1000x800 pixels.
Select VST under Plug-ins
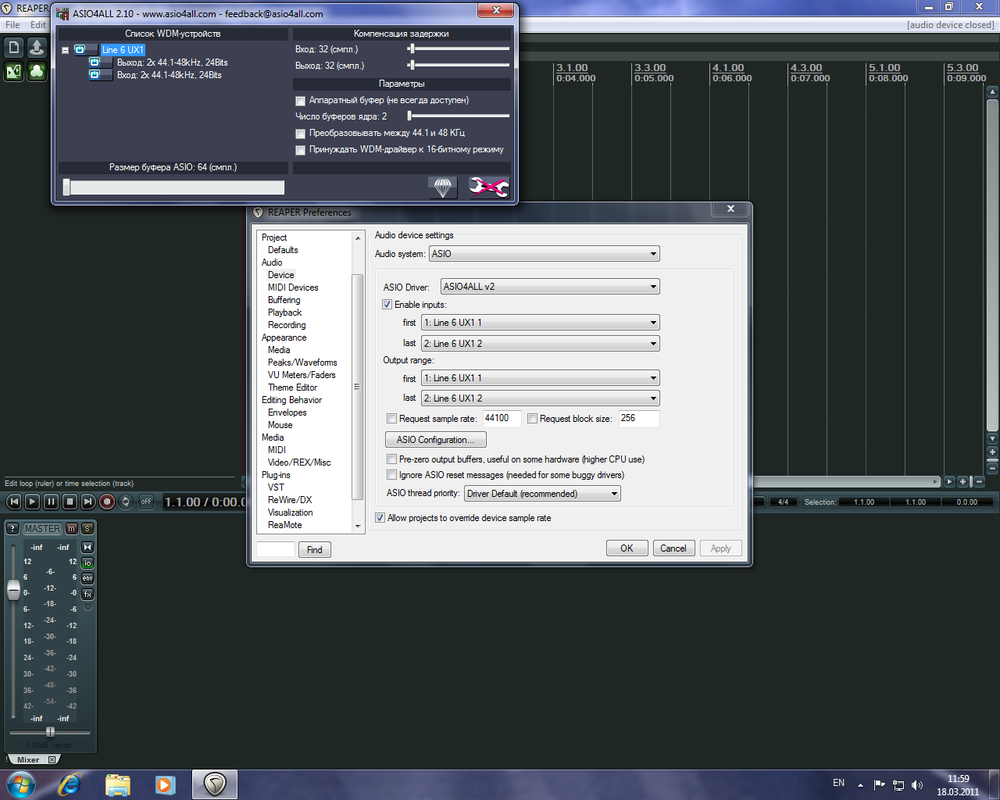[x=276, y=487]
